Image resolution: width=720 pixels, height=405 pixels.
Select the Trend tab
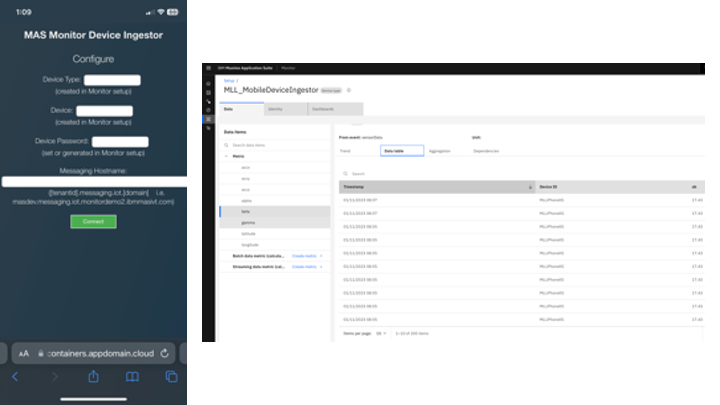[x=345, y=151]
